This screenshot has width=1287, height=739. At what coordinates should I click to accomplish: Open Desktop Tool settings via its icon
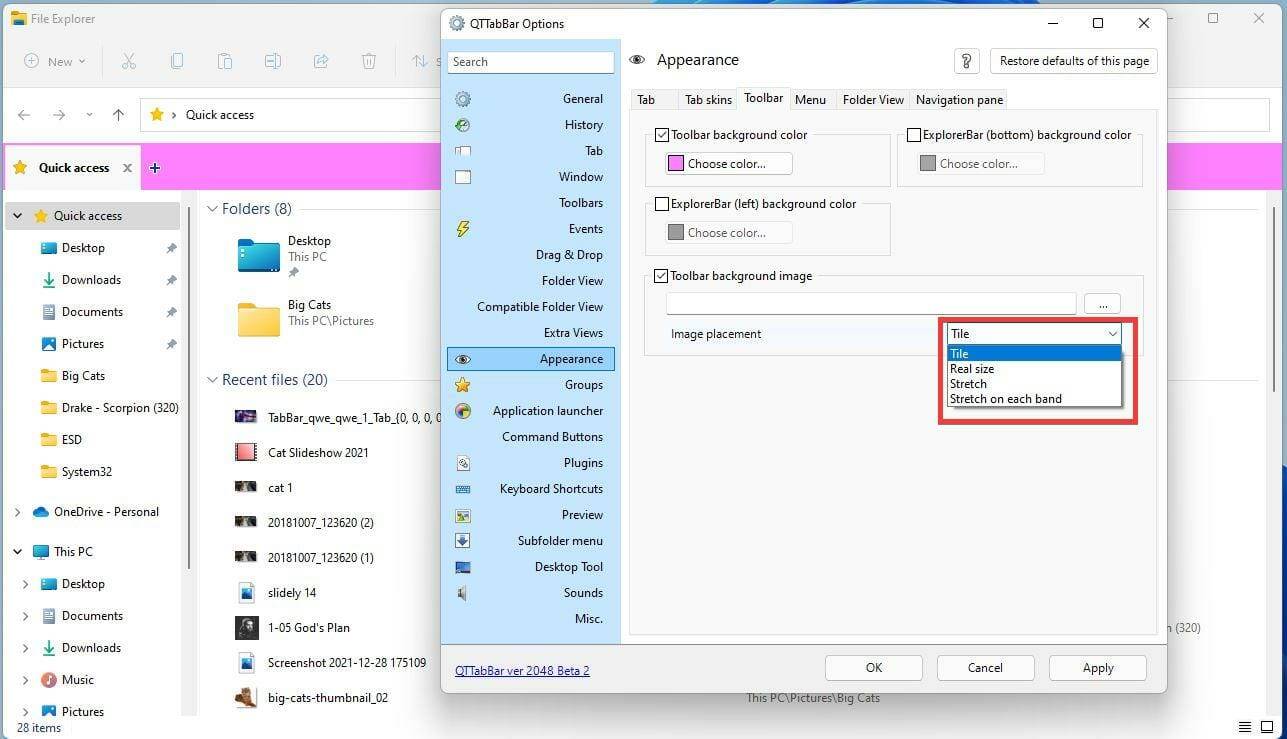point(462,566)
